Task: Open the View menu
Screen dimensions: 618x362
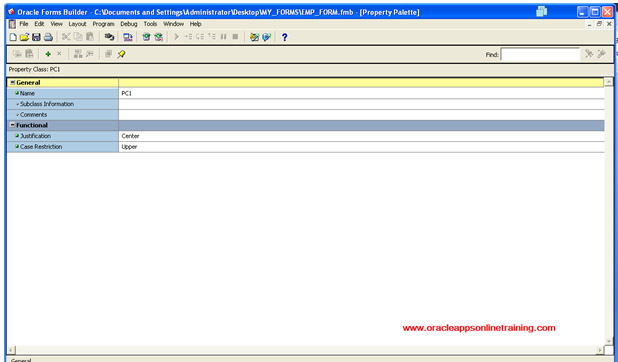Action: coord(56,24)
